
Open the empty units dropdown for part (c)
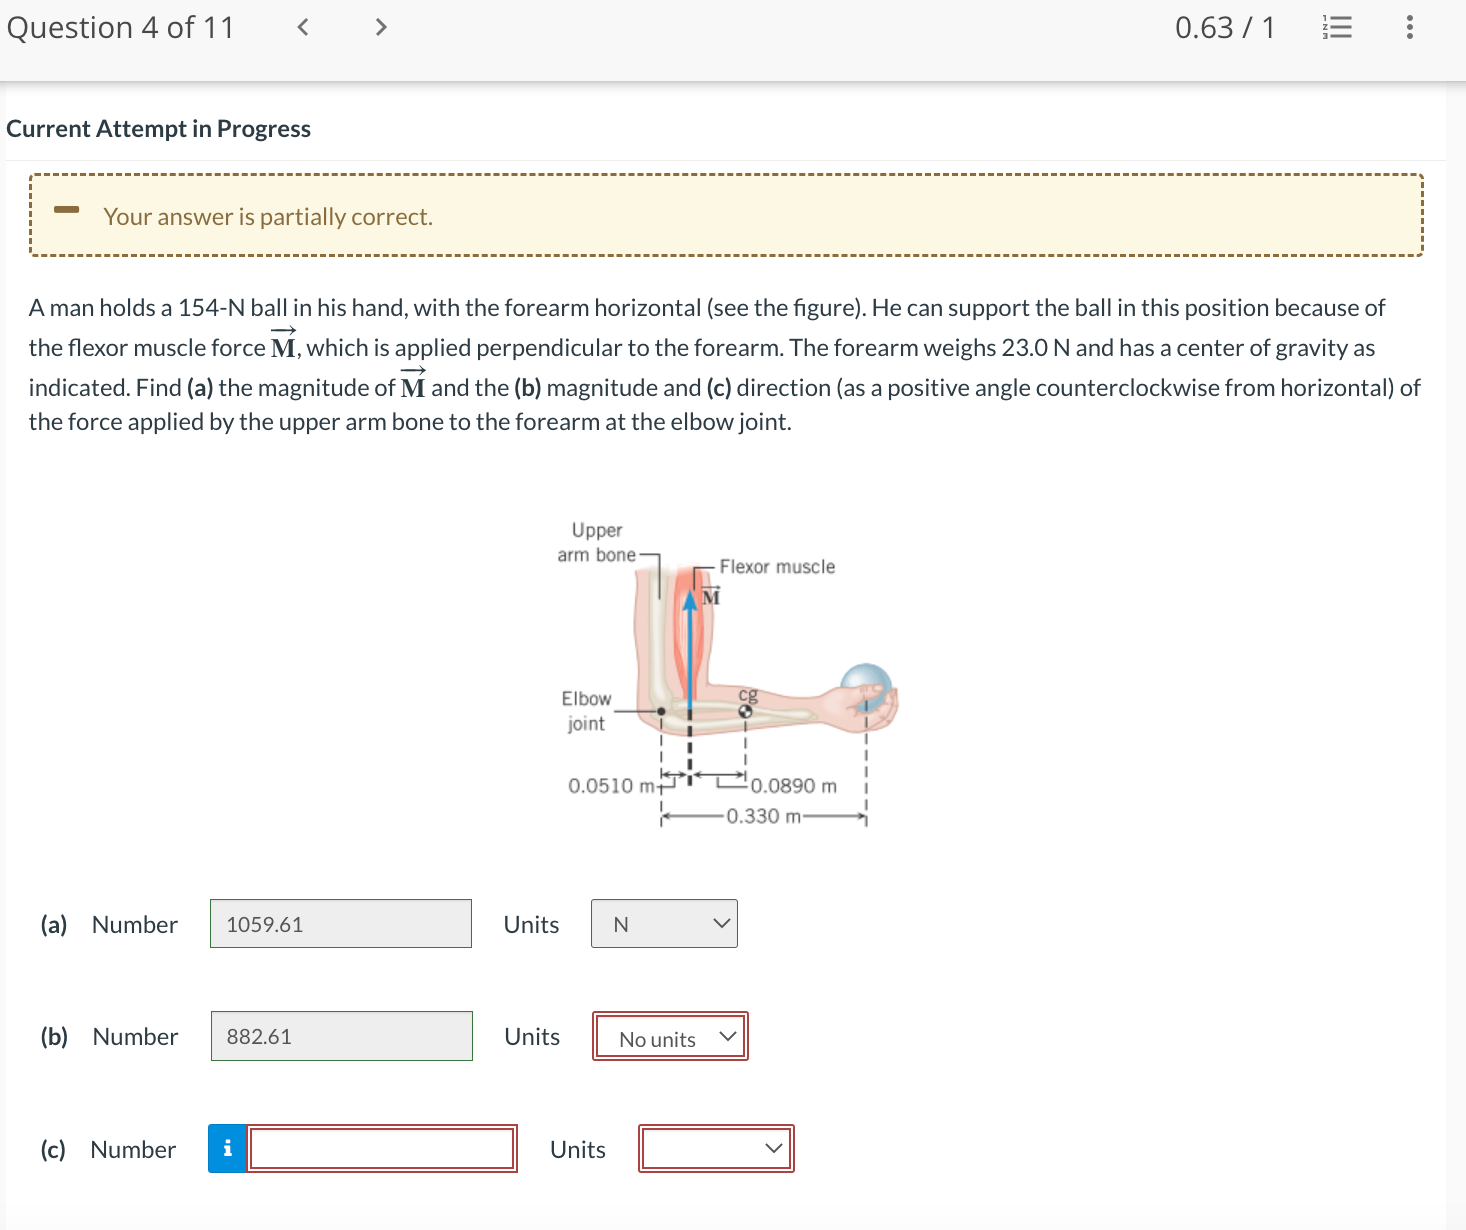716,1148
